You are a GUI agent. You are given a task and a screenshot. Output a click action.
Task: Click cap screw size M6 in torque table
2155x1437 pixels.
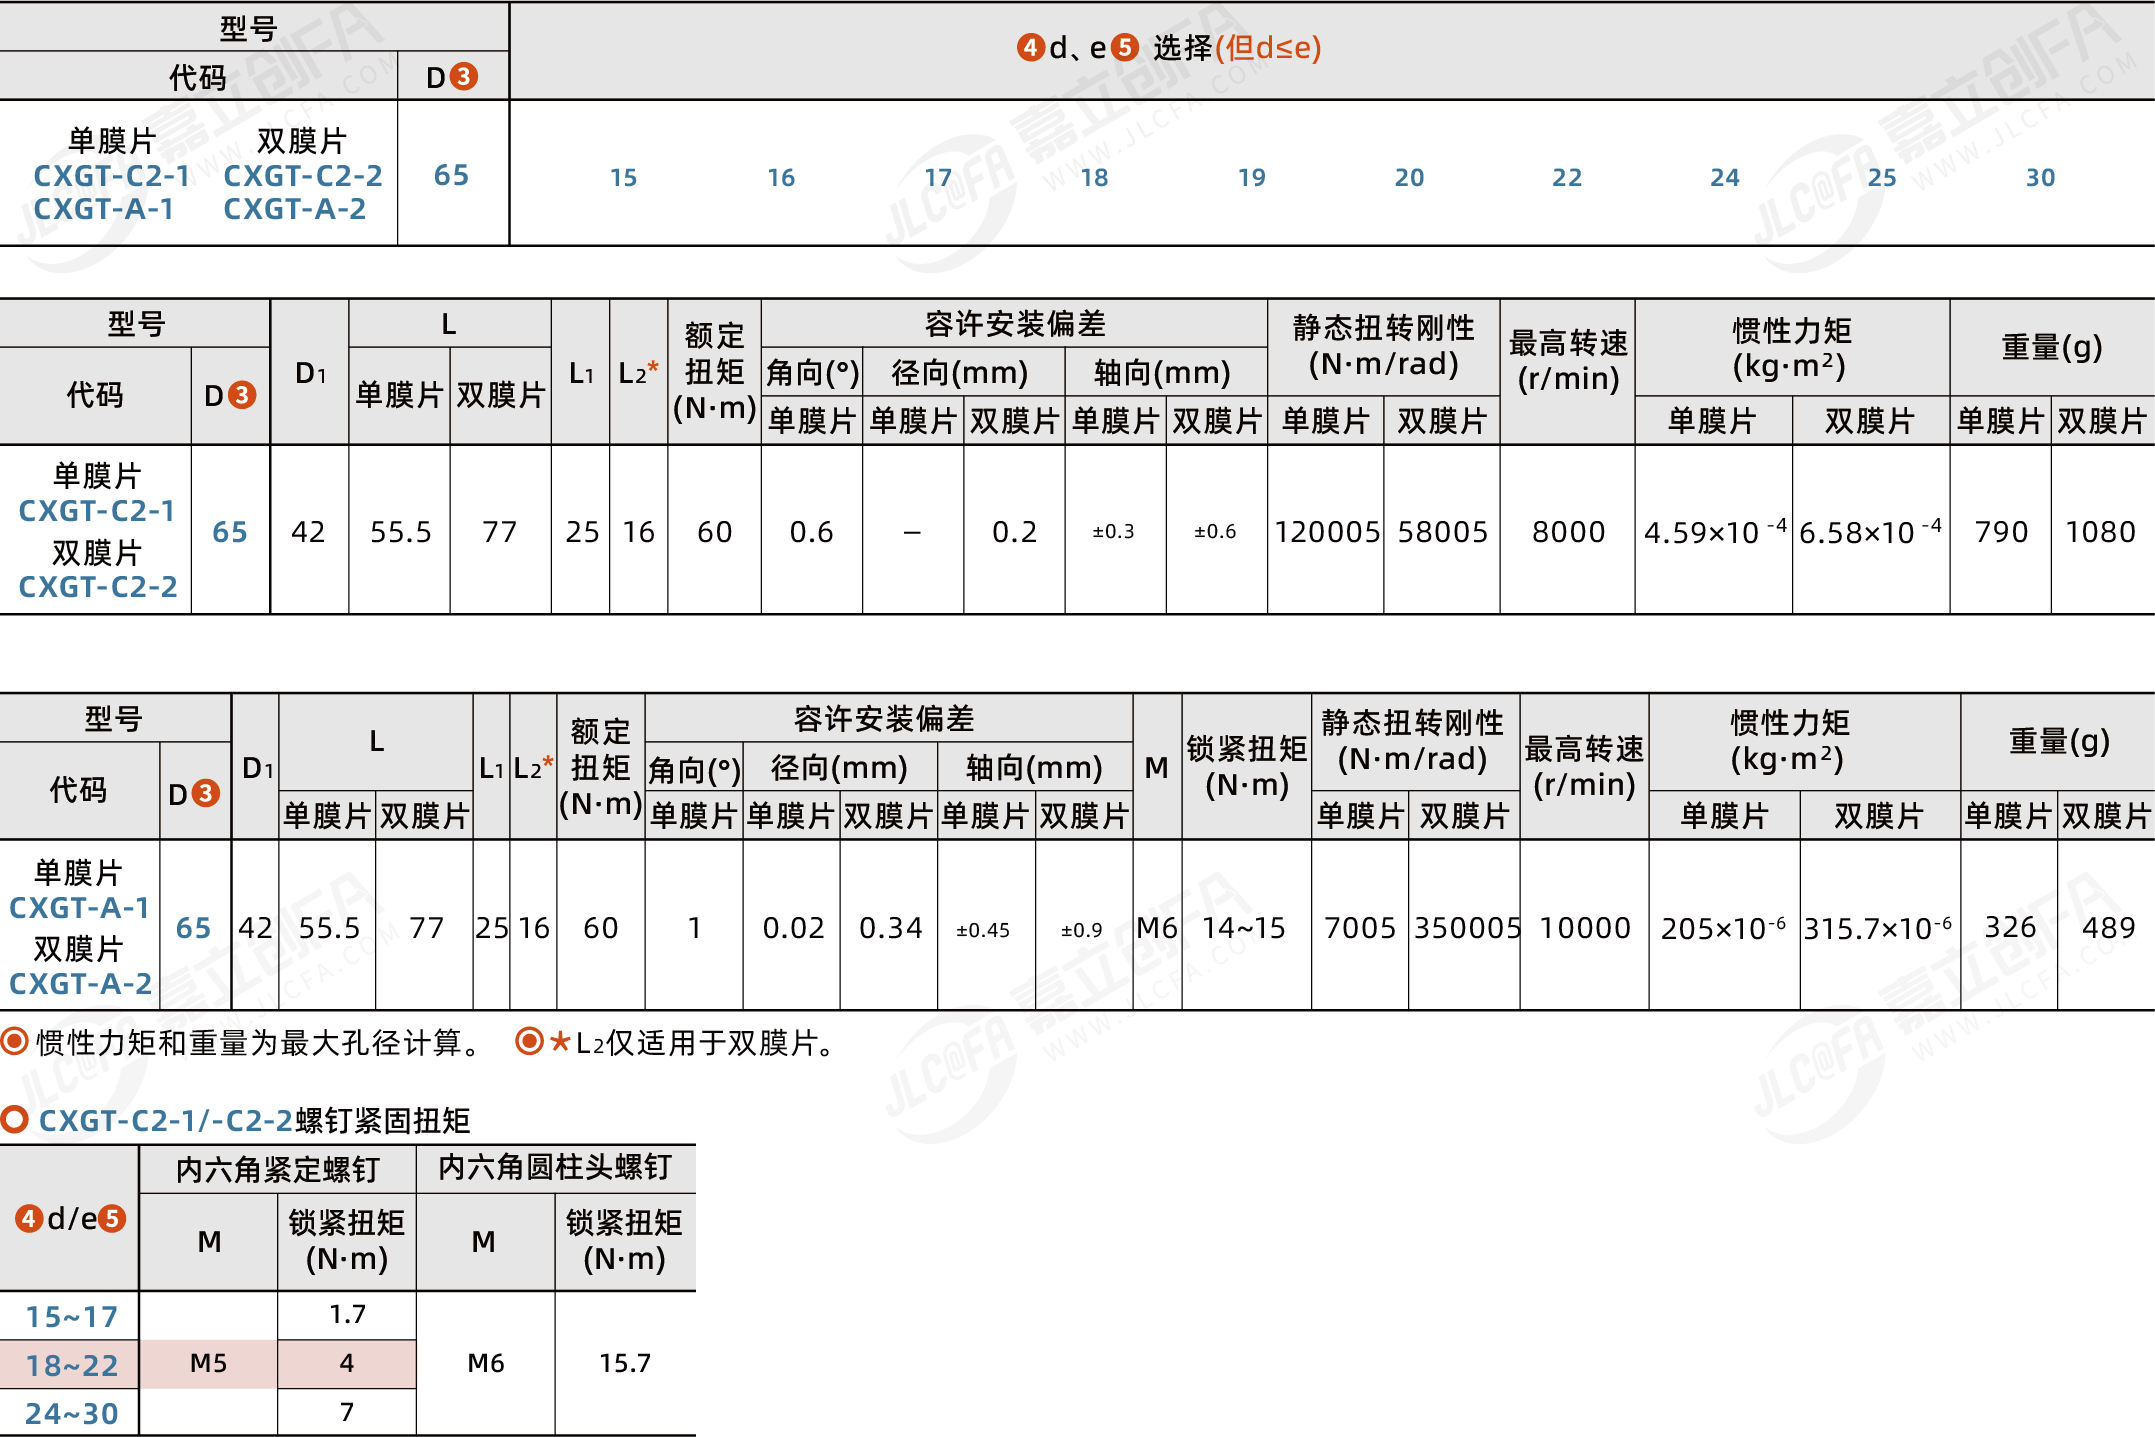click(x=486, y=1363)
